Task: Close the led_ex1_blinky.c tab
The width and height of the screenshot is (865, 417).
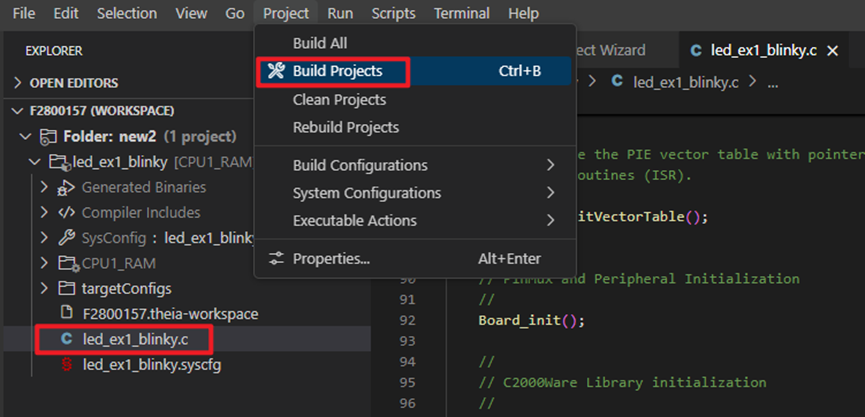Action: click(x=832, y=51)
